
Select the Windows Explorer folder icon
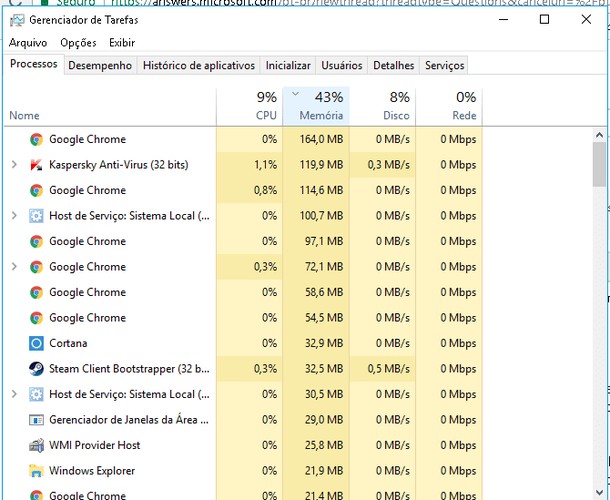(36, 471)
